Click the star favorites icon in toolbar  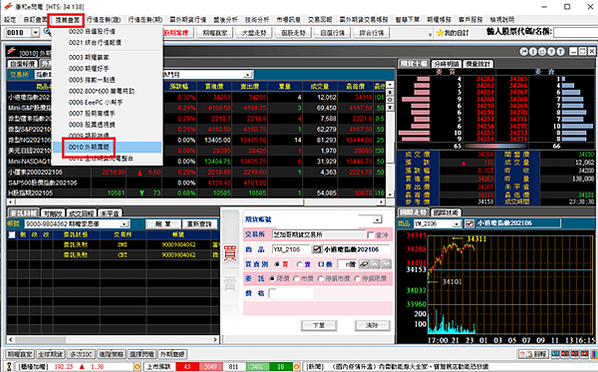point(439,33)
